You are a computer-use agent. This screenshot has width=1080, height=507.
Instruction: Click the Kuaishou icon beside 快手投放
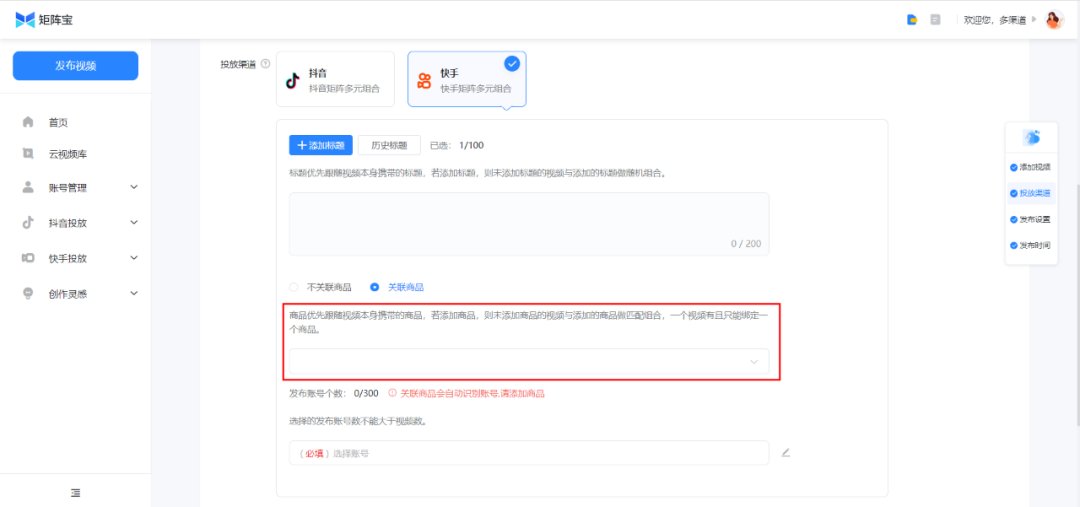point(28,258)
